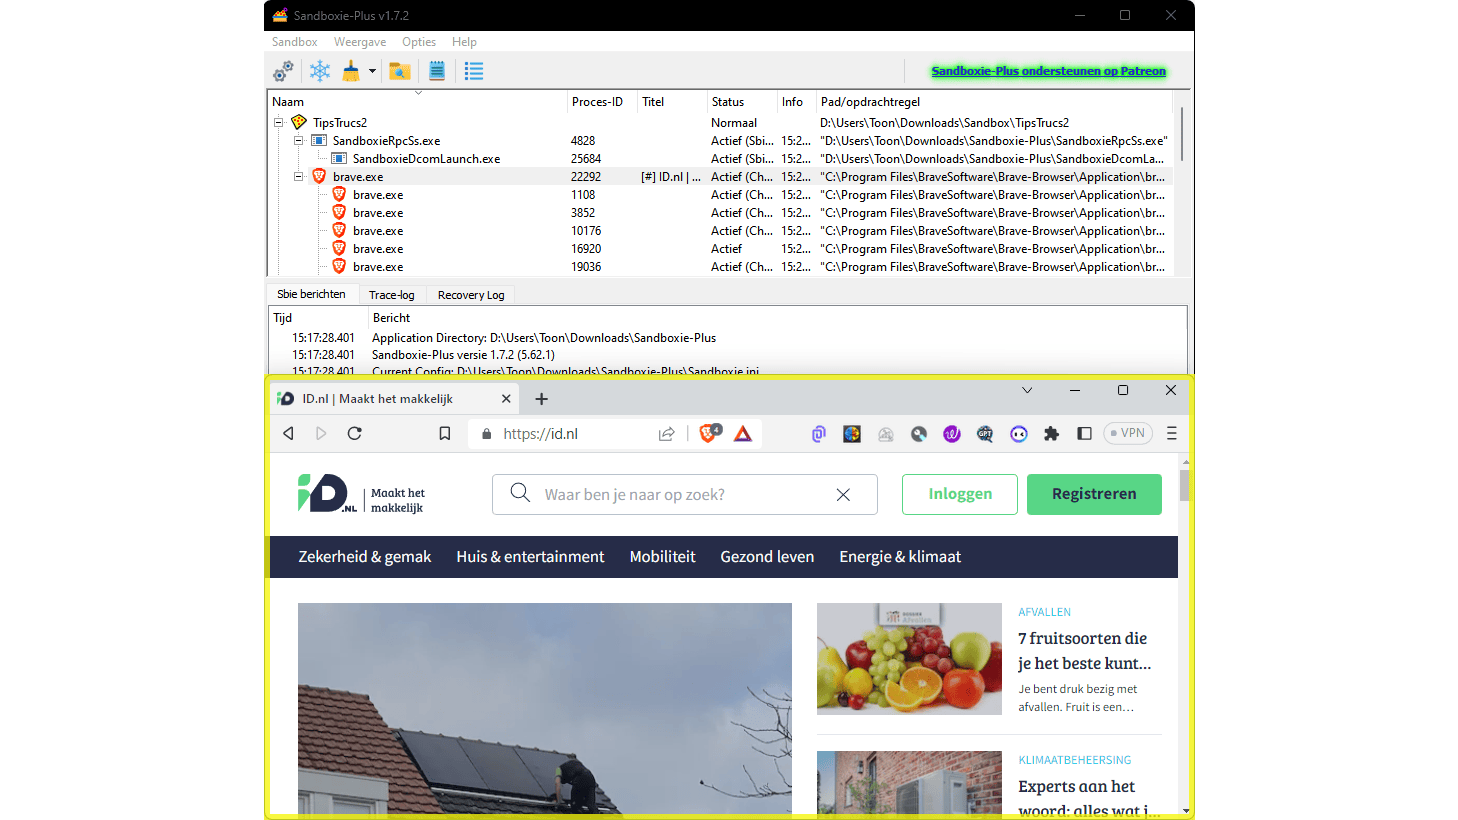Click the greyed-out extension icon in Brave toolbar
Screen dimensions: 1458x820
886,434
